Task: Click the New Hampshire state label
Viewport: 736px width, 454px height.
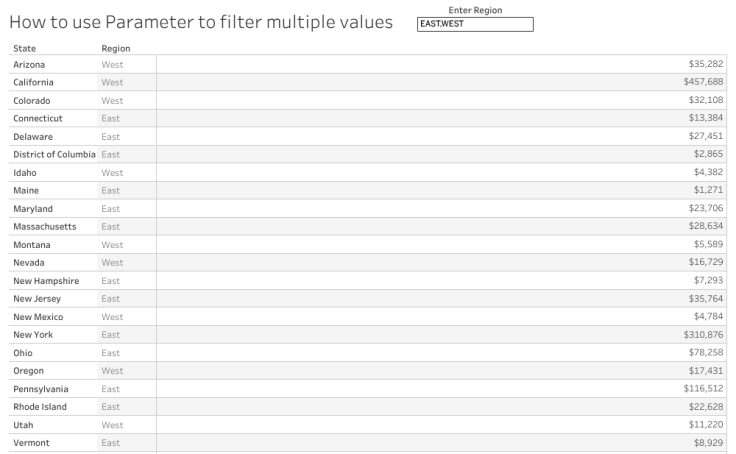Action: (x=46, y=281)
